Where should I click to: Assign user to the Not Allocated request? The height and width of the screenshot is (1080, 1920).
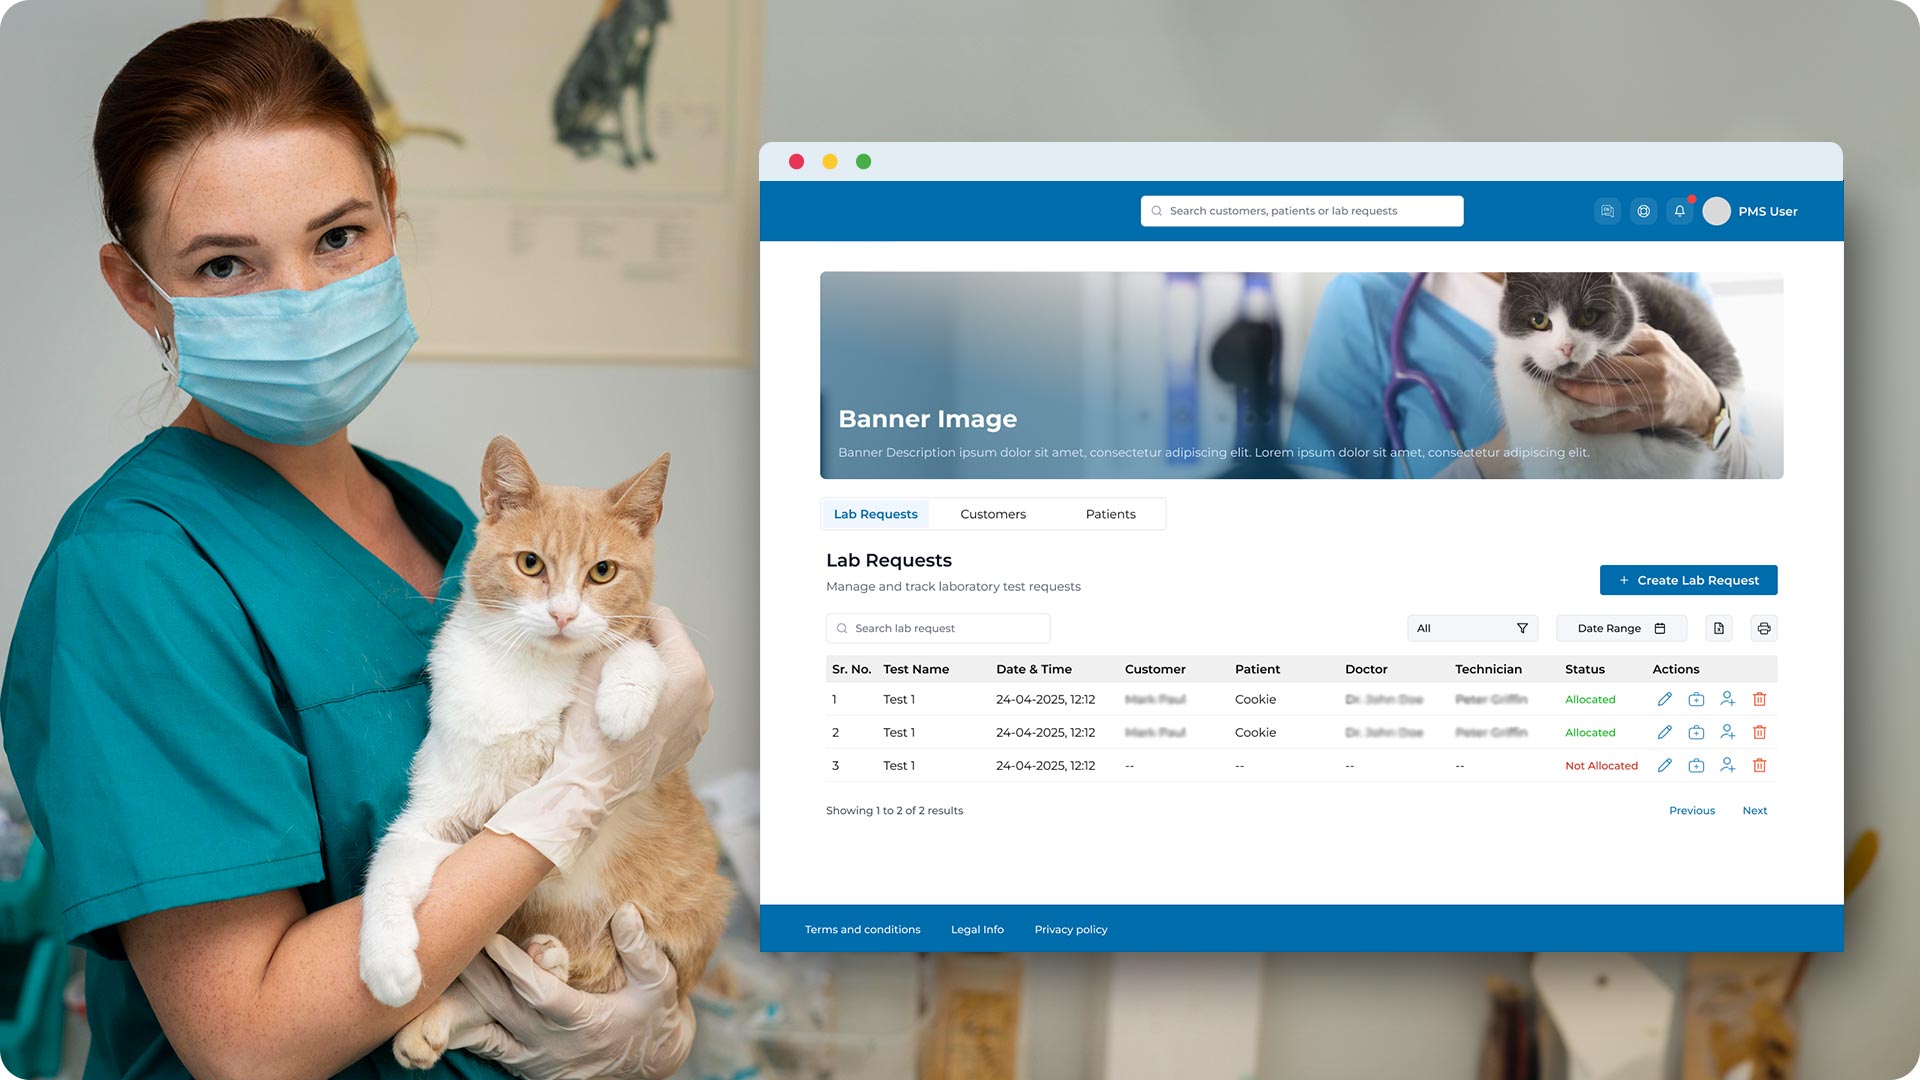(1727, 765)
